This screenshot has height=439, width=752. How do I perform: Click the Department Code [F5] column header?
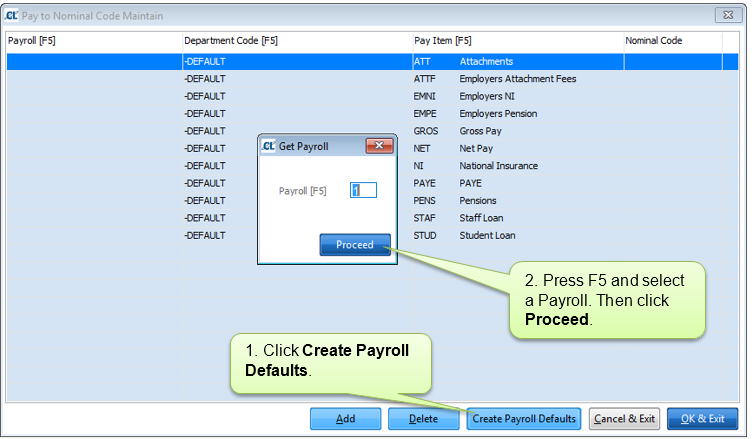point(295,41)
